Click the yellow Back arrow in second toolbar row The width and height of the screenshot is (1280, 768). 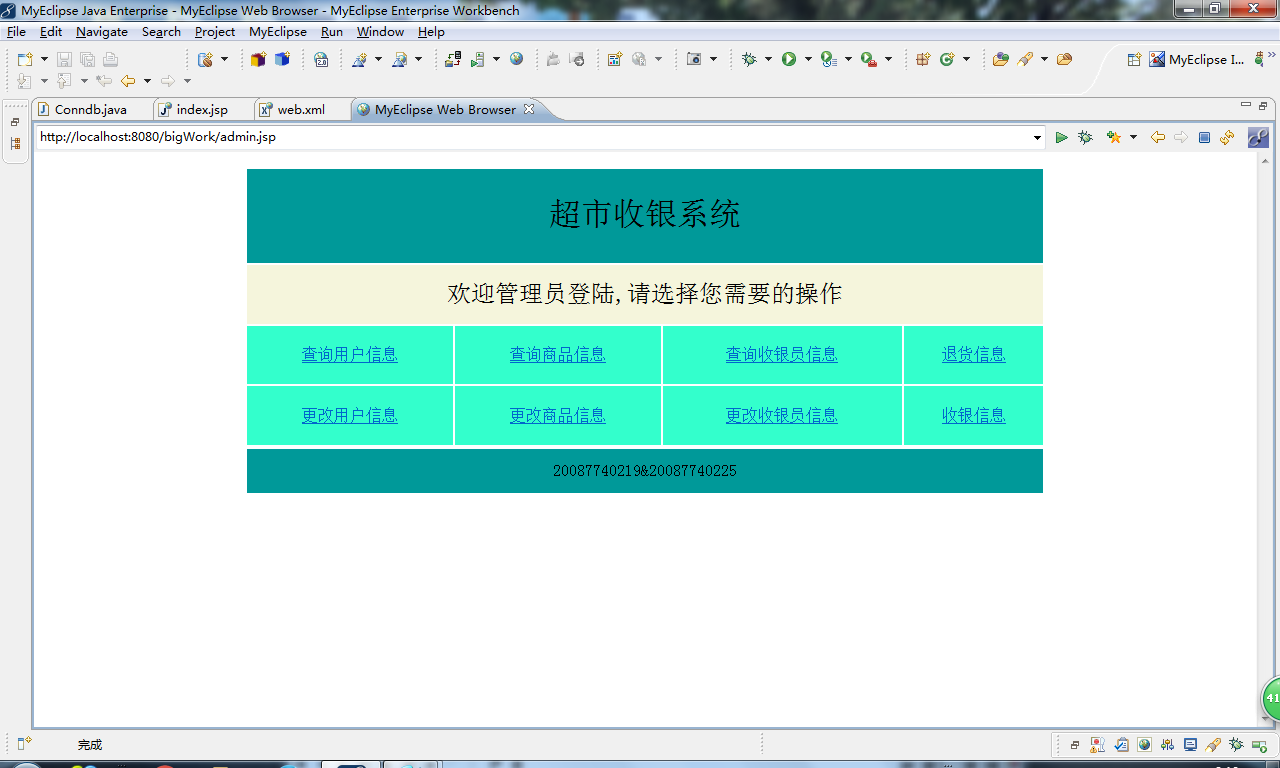pyautogui.click(x=128, y=81)
